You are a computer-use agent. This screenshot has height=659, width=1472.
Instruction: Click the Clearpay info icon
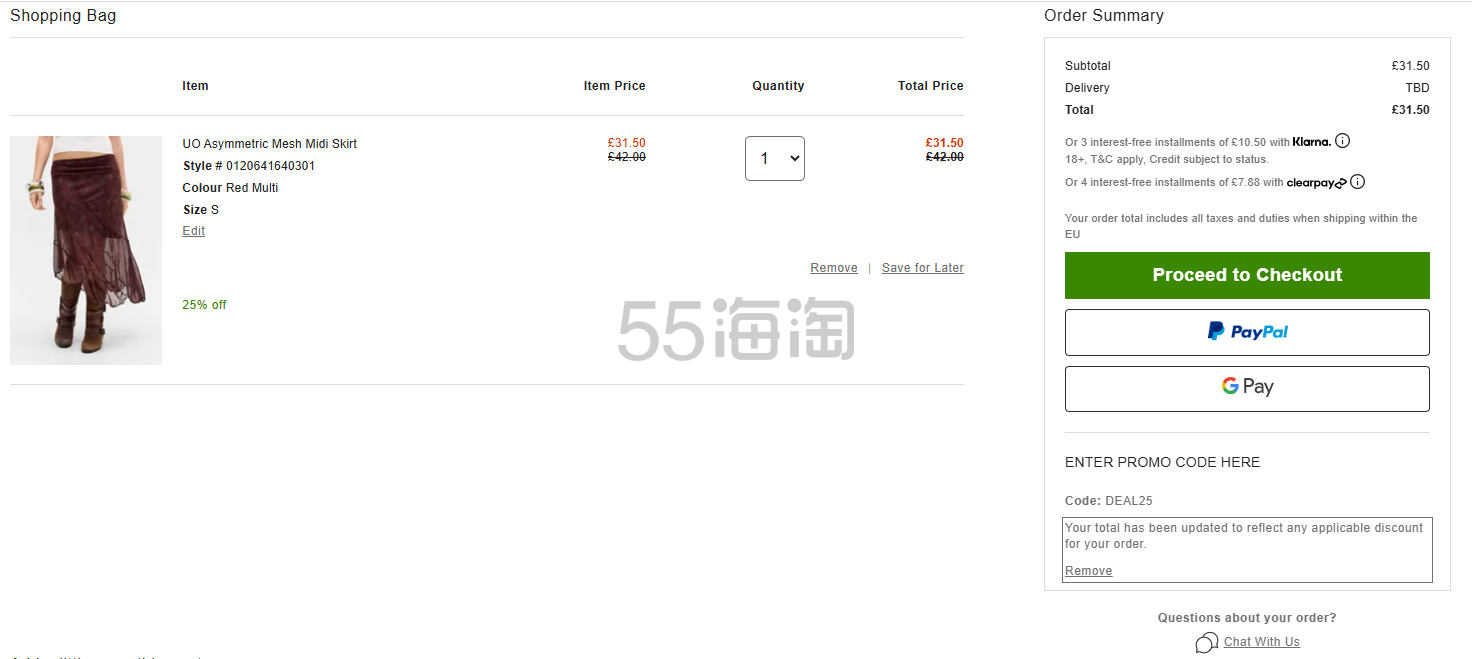pyautogui.click(x=1357, y=182)
